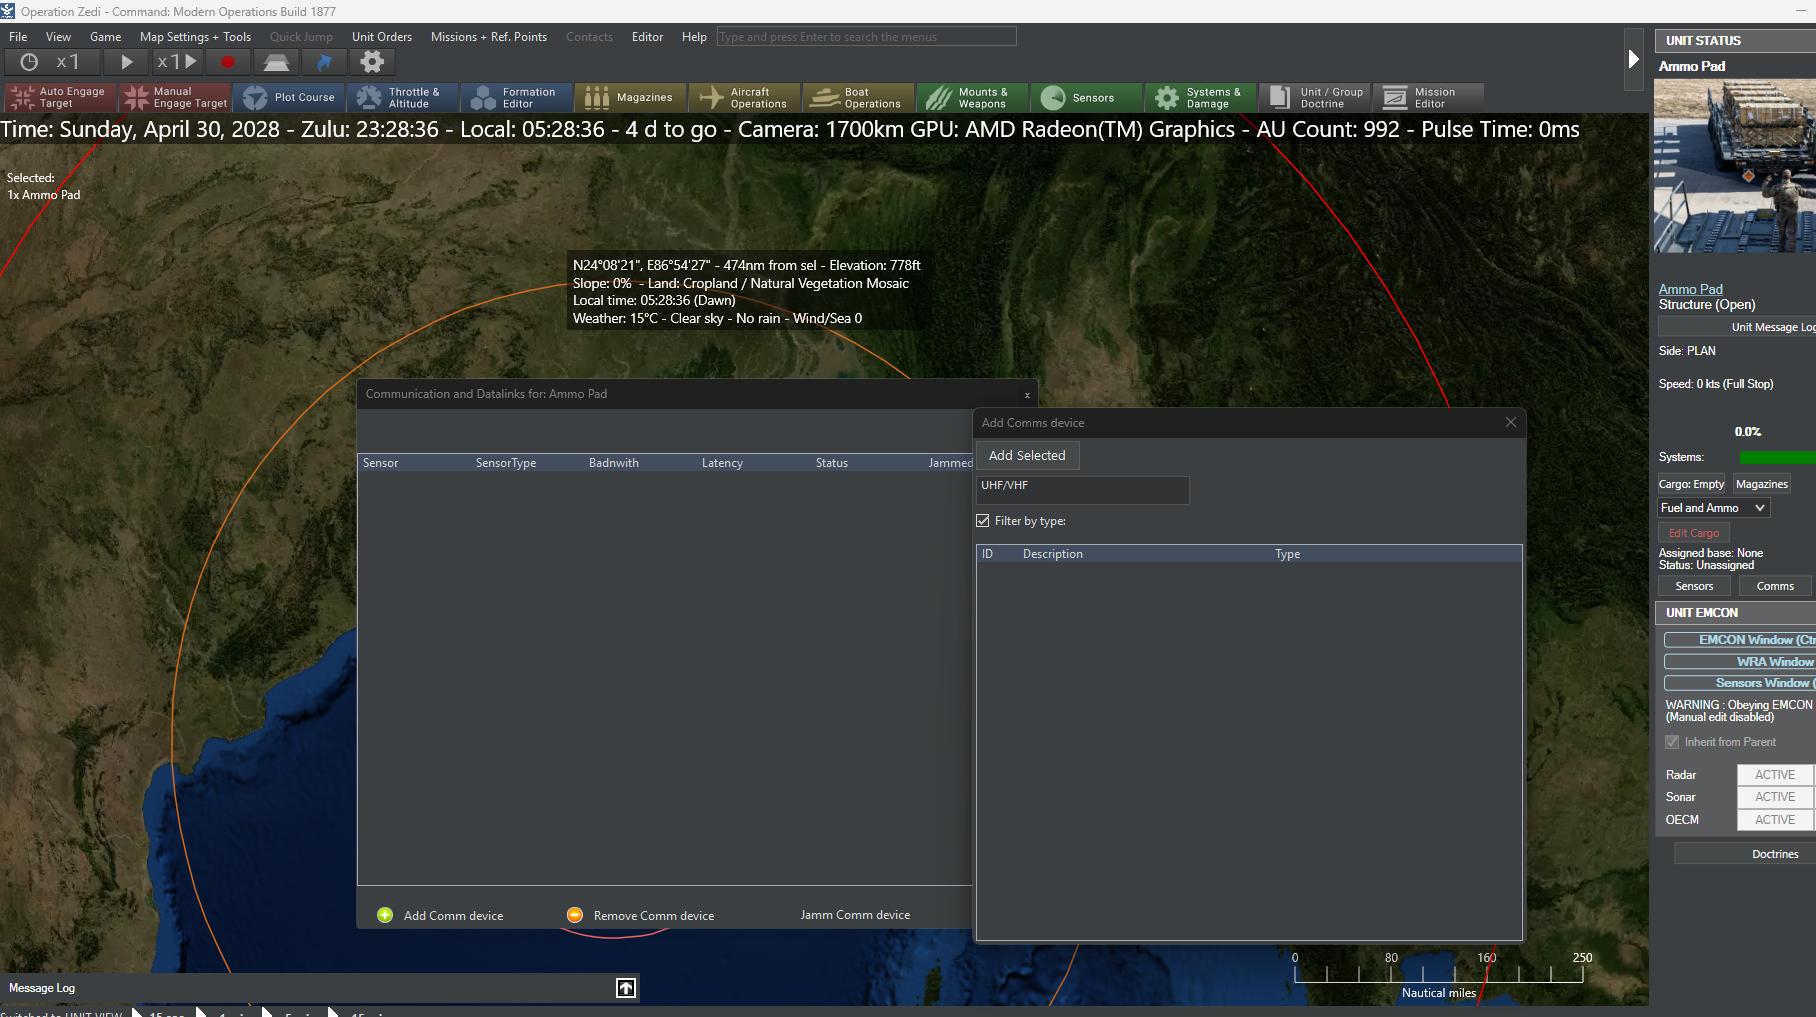Open the Sensors Window button
Screen dimensions: 1816x1017
(1740, 683)
